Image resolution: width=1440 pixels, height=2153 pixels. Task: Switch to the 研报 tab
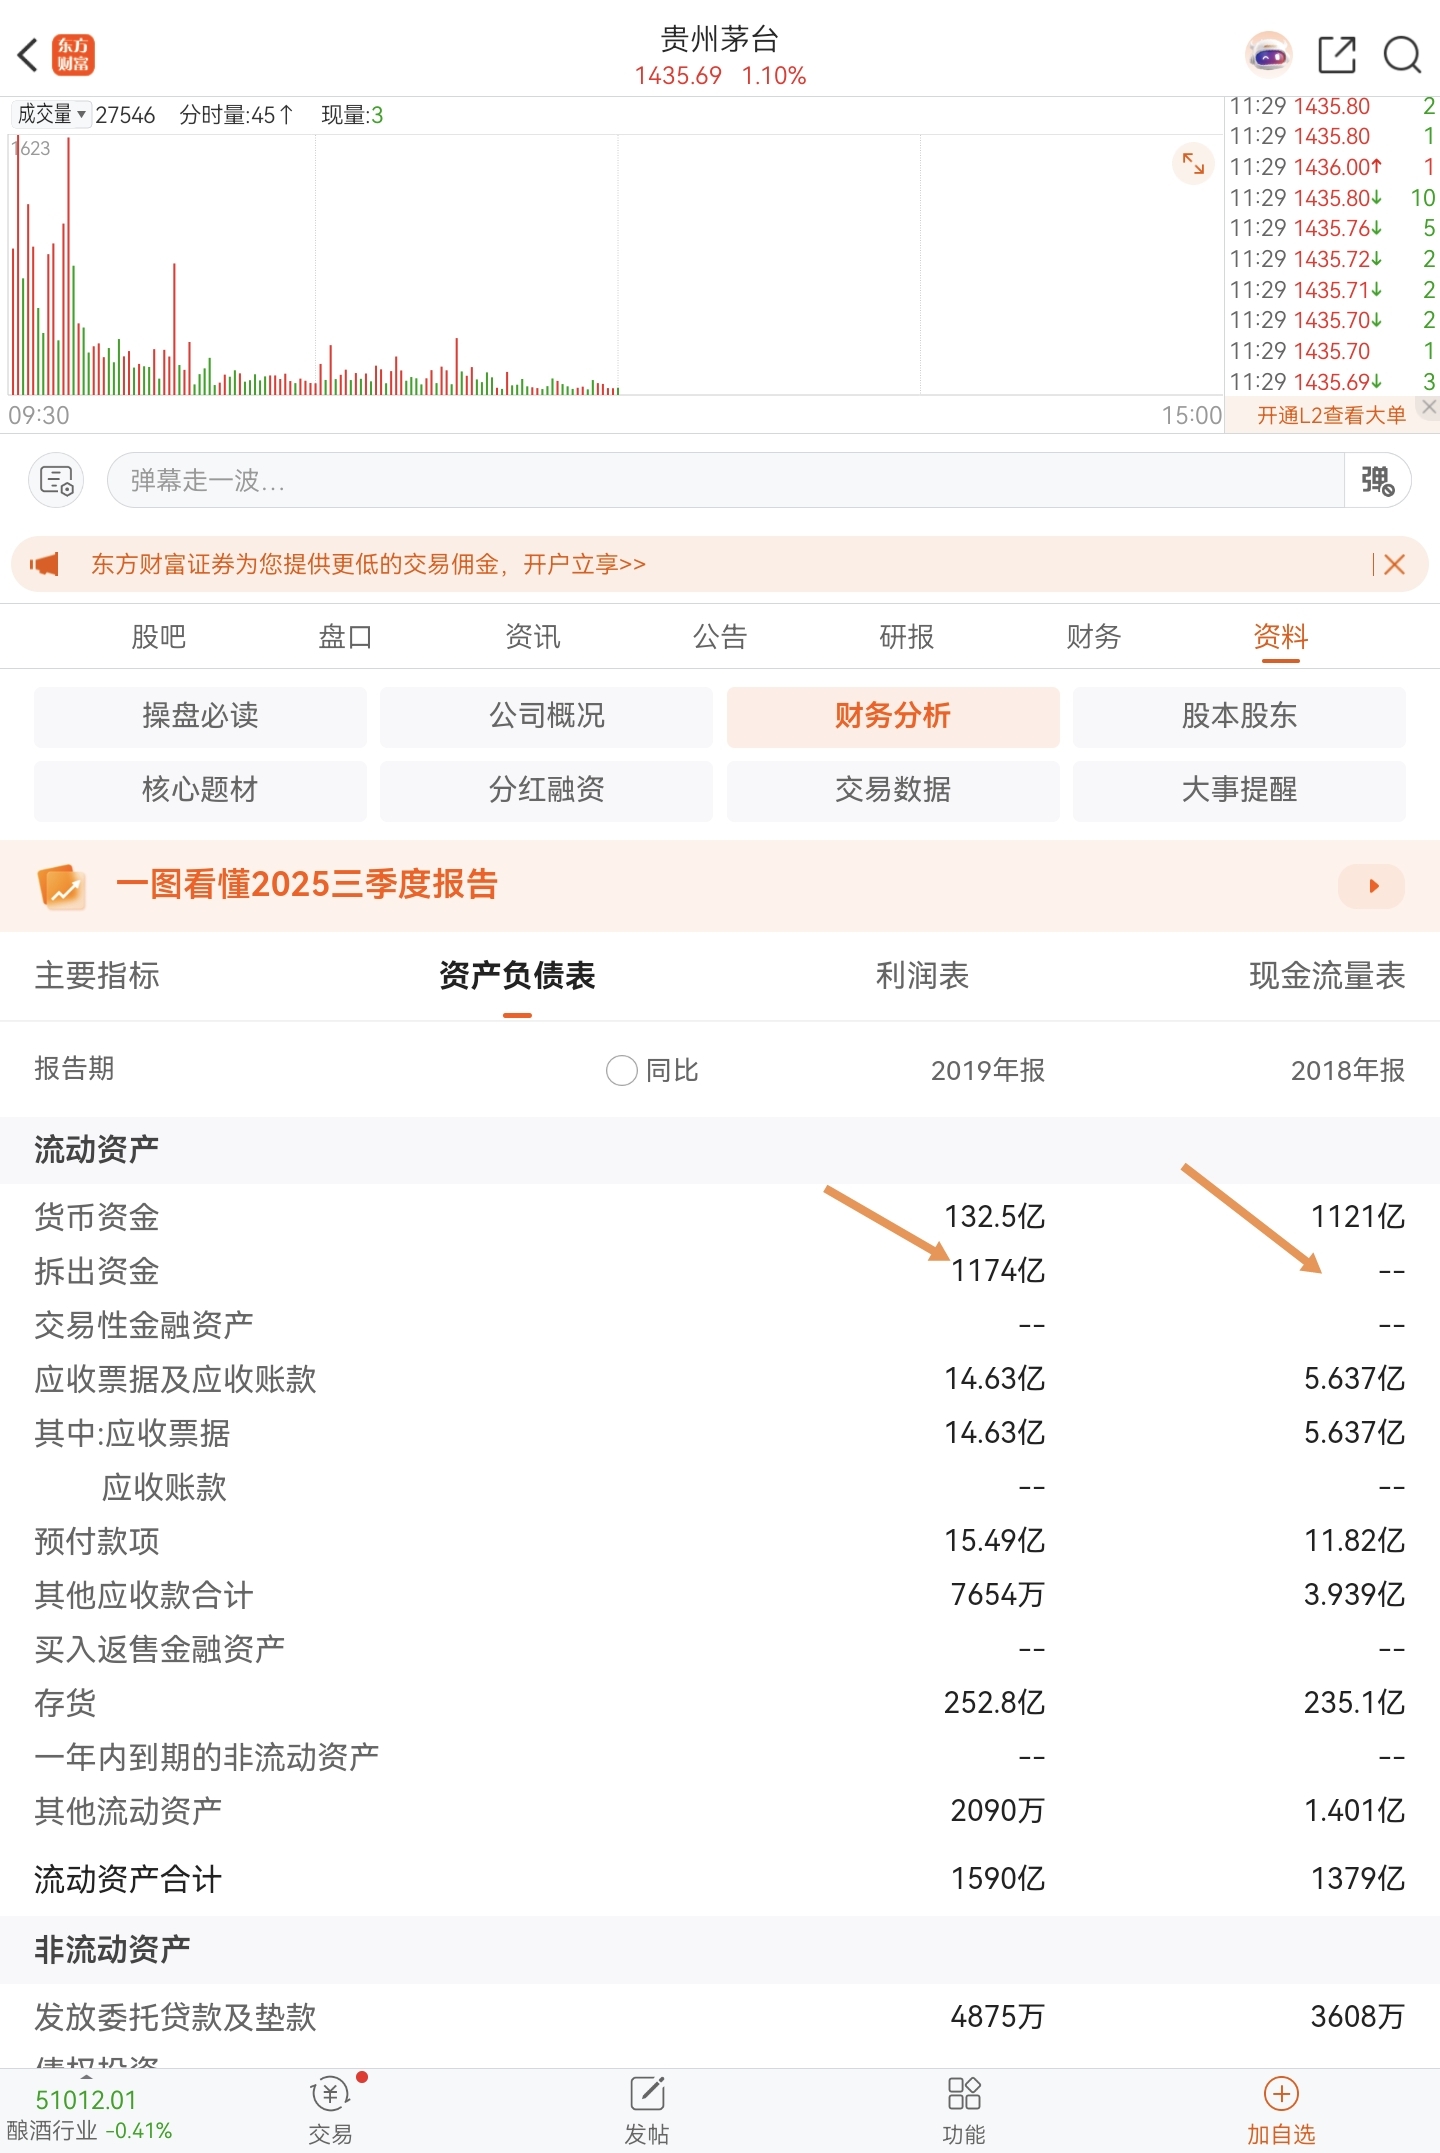coord(906,637)
